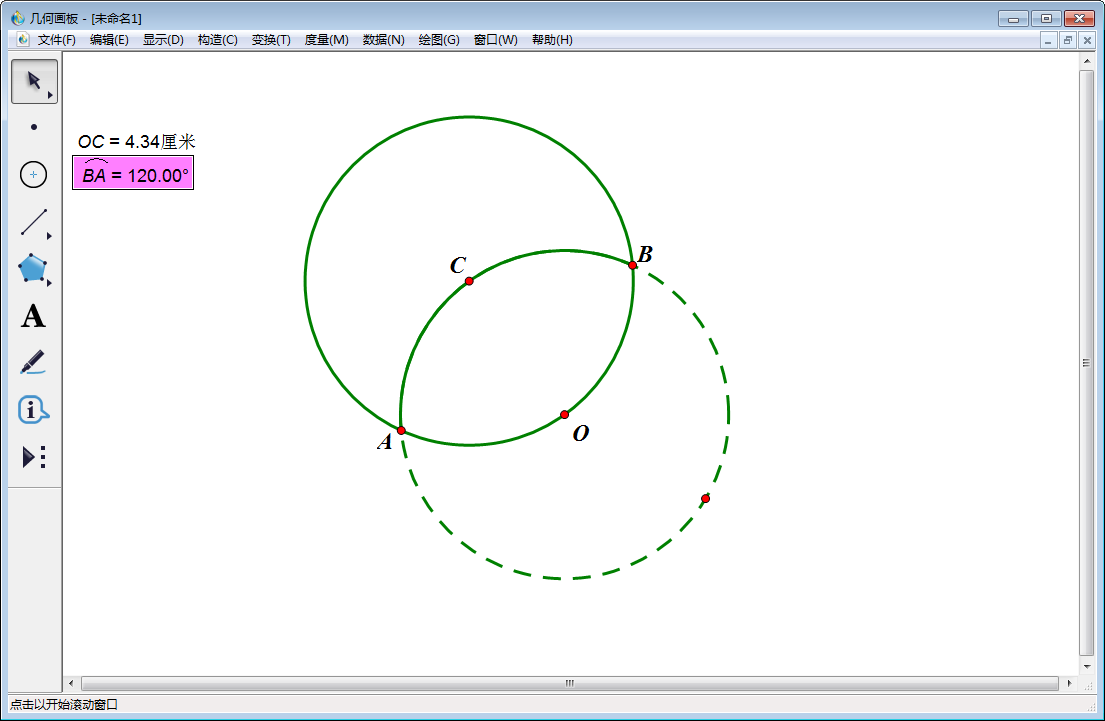Open the Custom tools button
Image resolution: width=1105 pixels, height=721 pixels.
tap(34, 457)
